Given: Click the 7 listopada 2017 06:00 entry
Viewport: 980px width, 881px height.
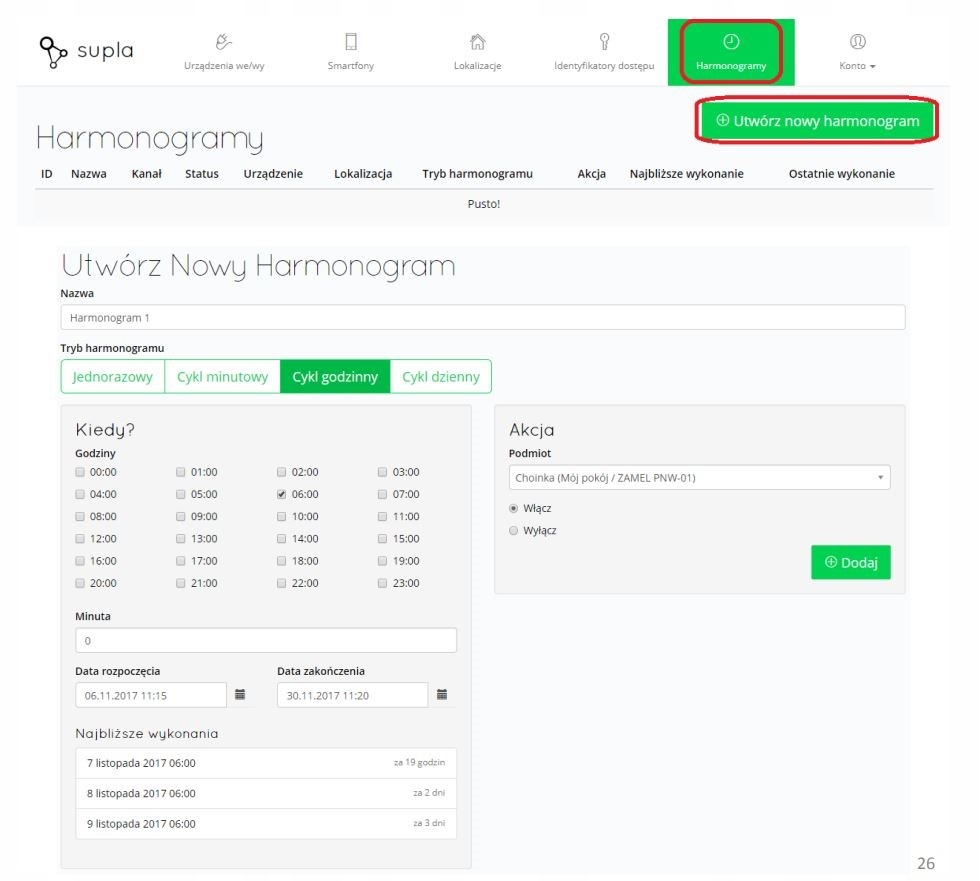Looking at the screenshot, I should (266, 763).
